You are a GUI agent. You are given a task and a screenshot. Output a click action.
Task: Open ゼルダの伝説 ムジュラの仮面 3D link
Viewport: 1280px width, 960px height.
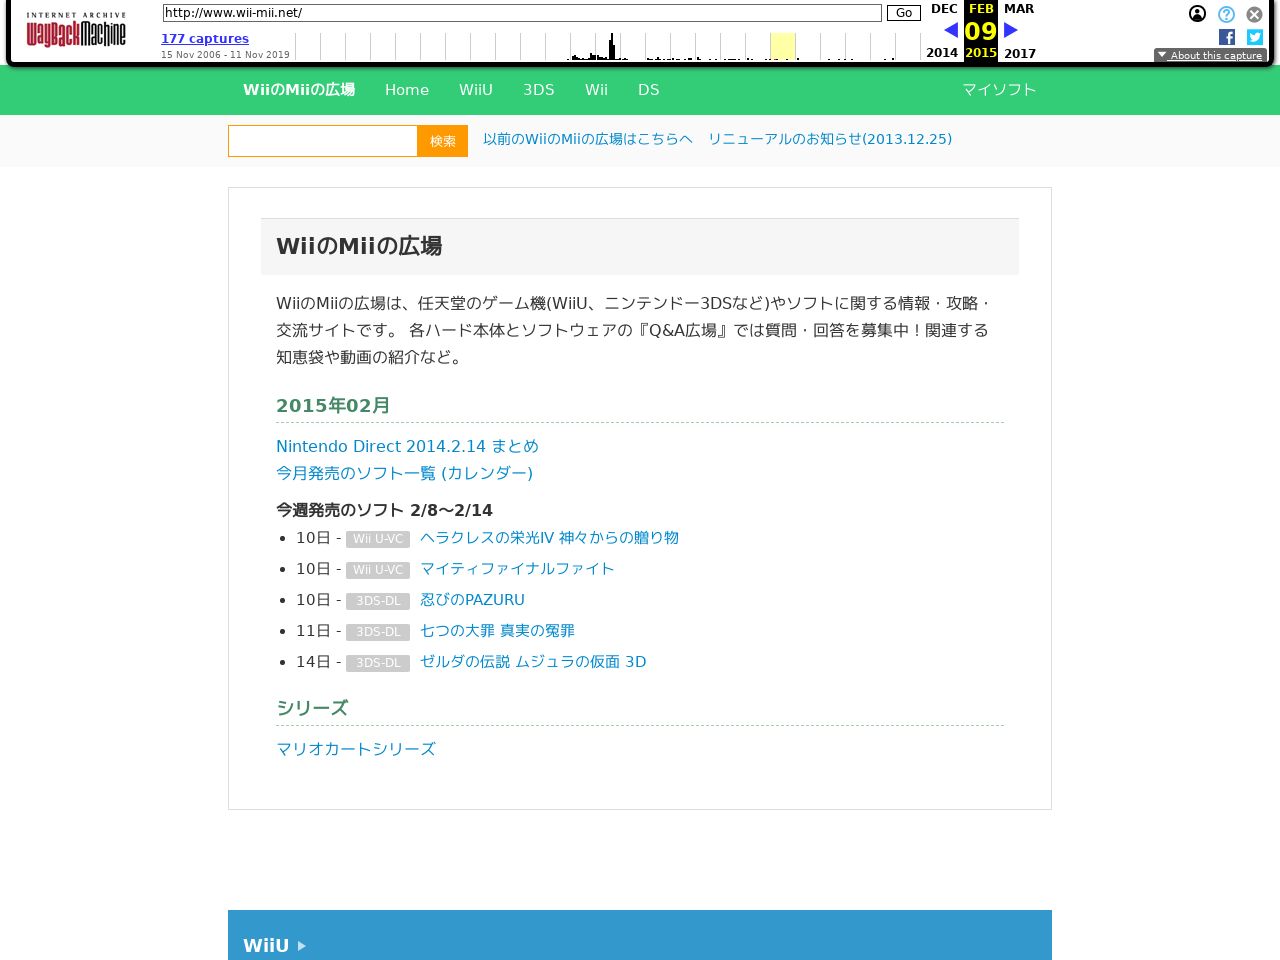tap(533, 662)
